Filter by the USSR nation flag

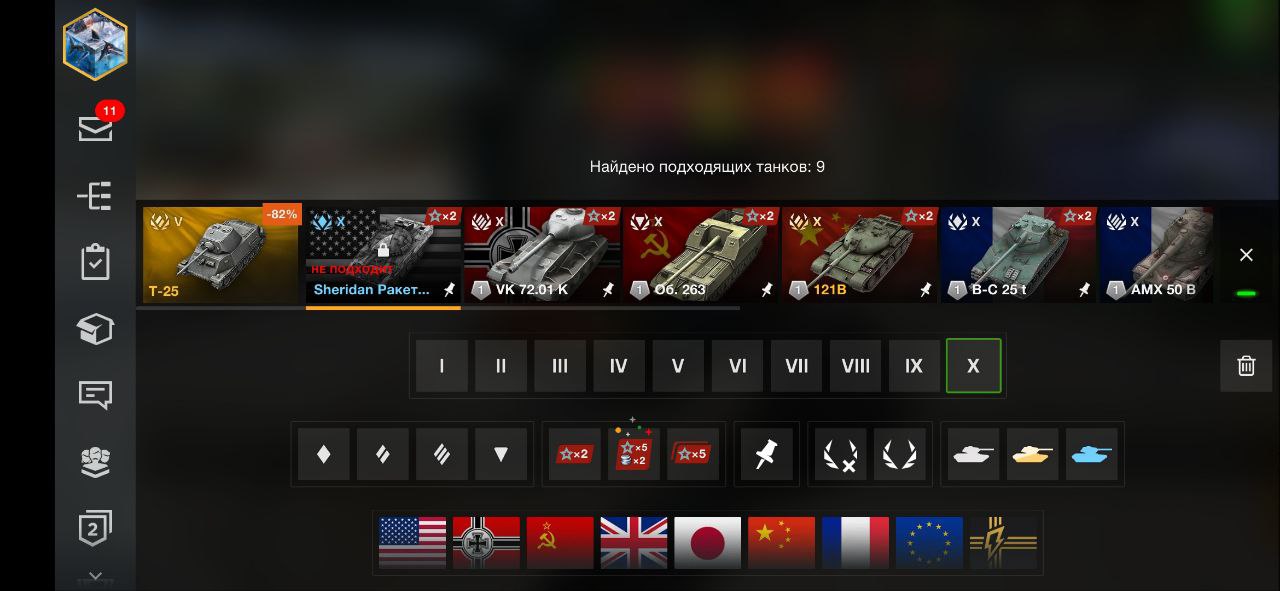[x=560, y=542]
